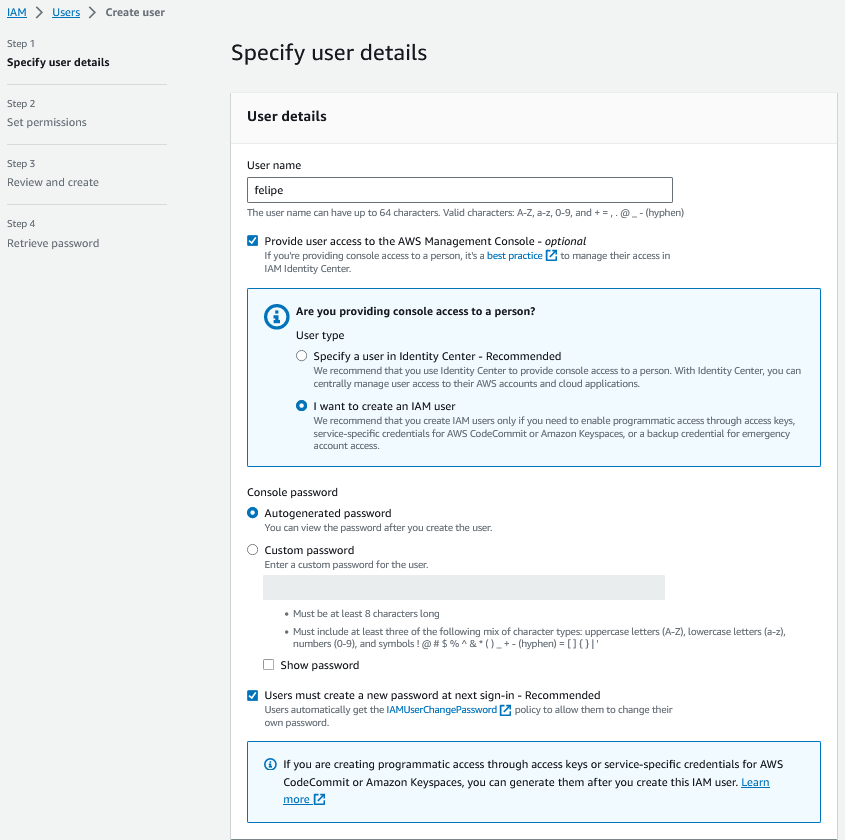Select Specify a user in Identity Center
Viewport: 845px width, 840px height.
coord(302,356)
